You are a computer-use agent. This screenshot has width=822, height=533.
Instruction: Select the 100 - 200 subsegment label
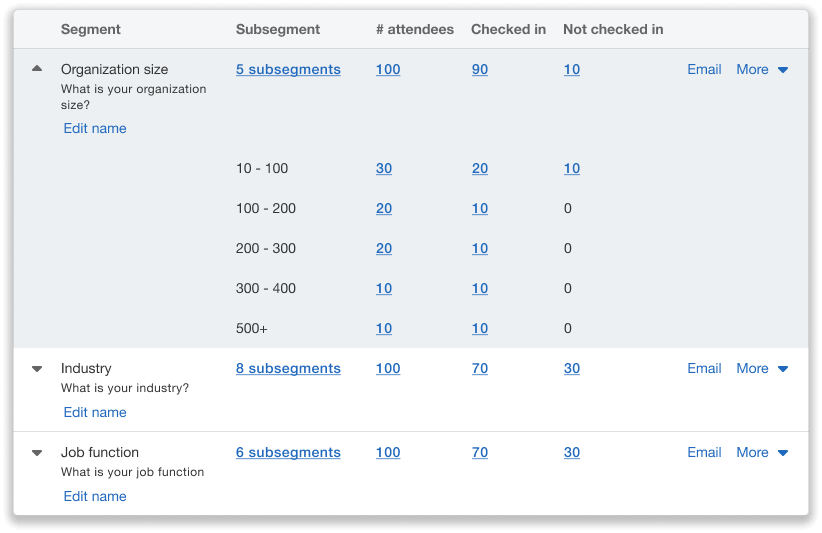[x=266, y=209]
